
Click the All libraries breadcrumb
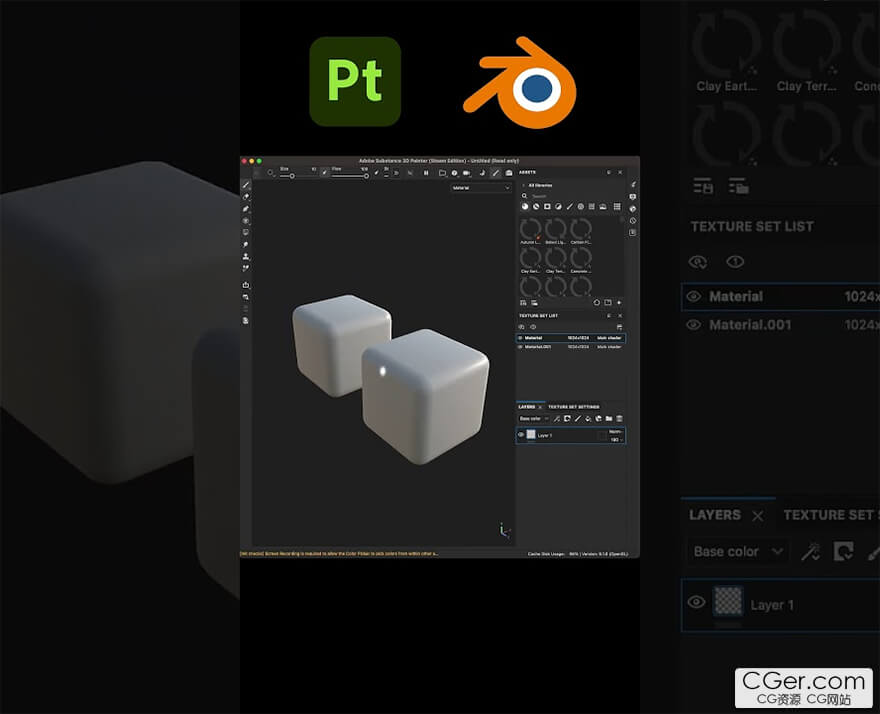click(540, 185)
